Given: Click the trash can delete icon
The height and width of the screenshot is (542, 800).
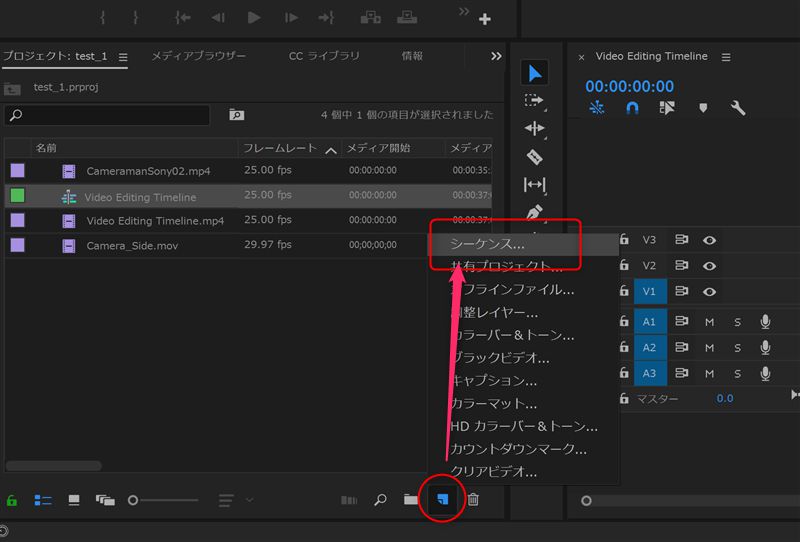Looking at the screenshot, I should pyautogui.click(x=473, y=499).
